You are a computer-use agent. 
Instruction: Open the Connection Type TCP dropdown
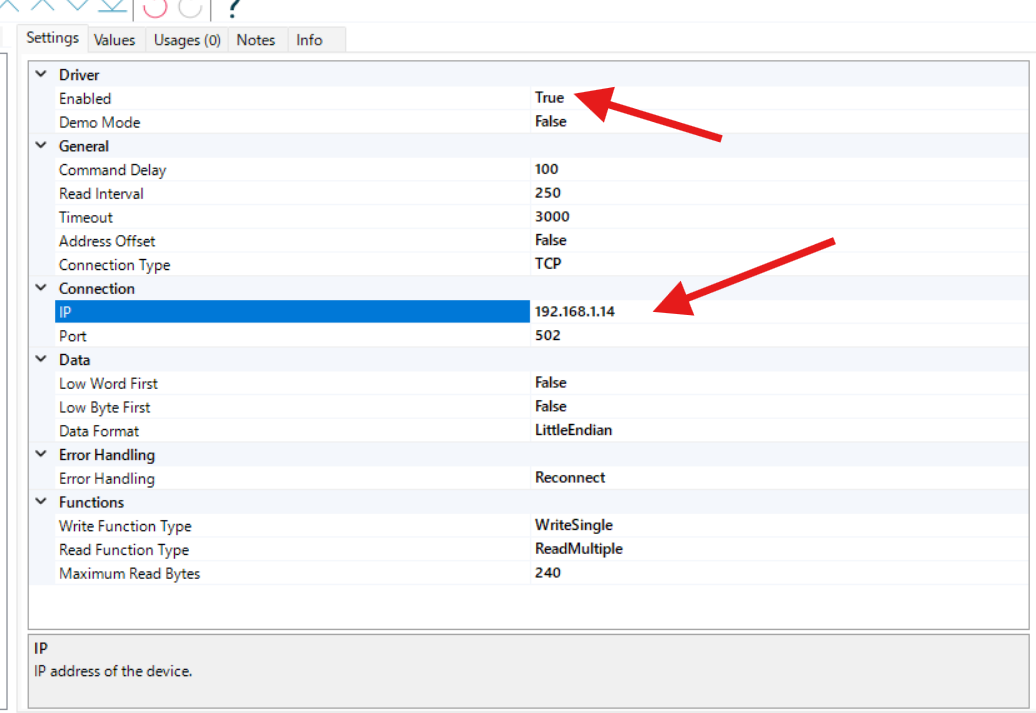[548, 264]
